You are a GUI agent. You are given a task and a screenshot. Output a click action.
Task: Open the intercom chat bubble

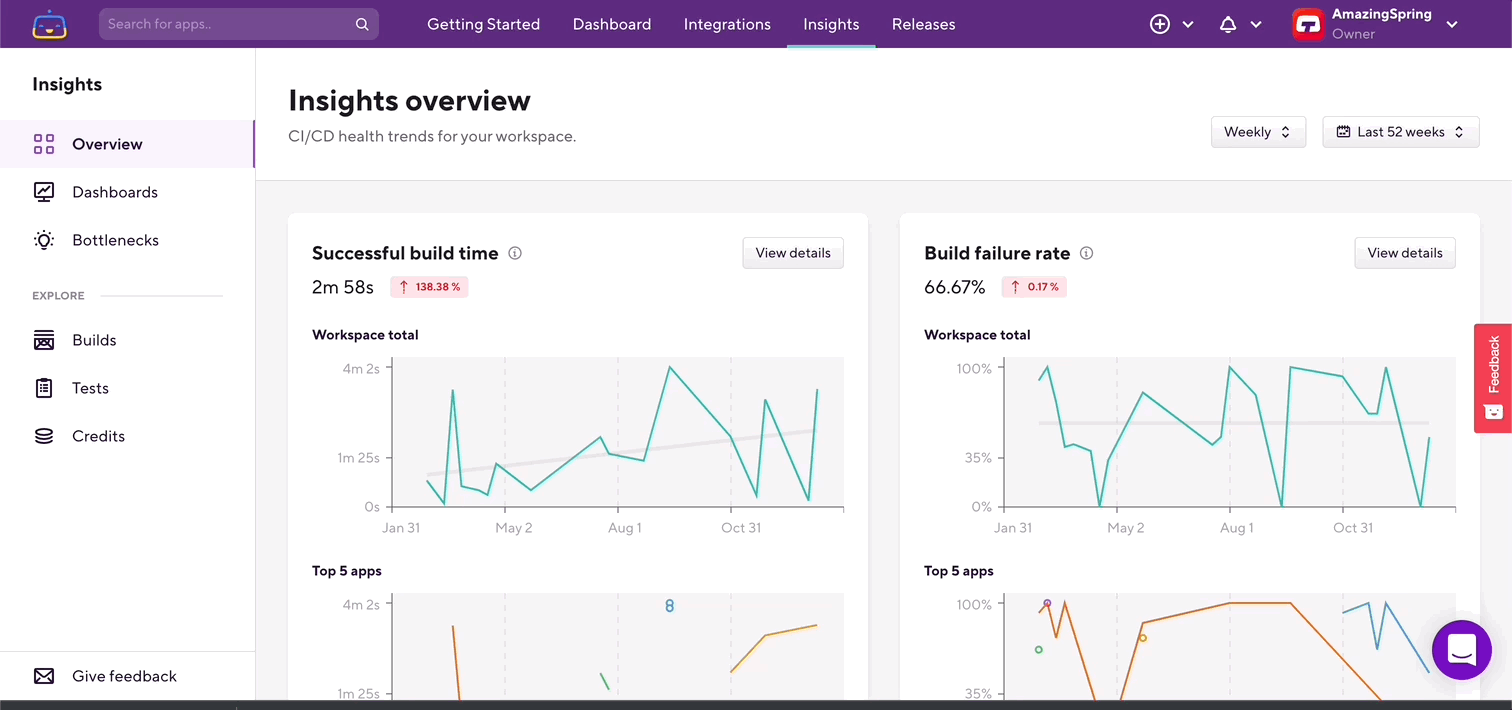1461,650
